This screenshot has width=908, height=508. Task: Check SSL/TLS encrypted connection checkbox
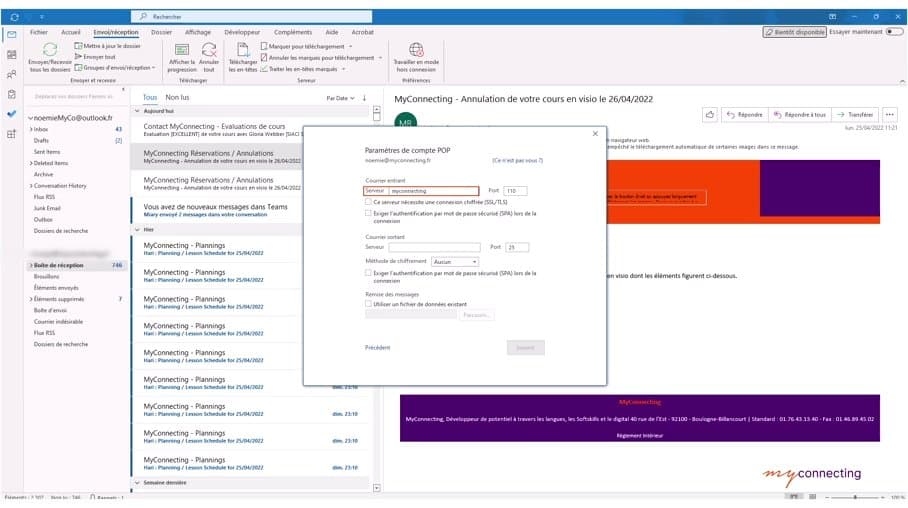click(x=368, y=202)
